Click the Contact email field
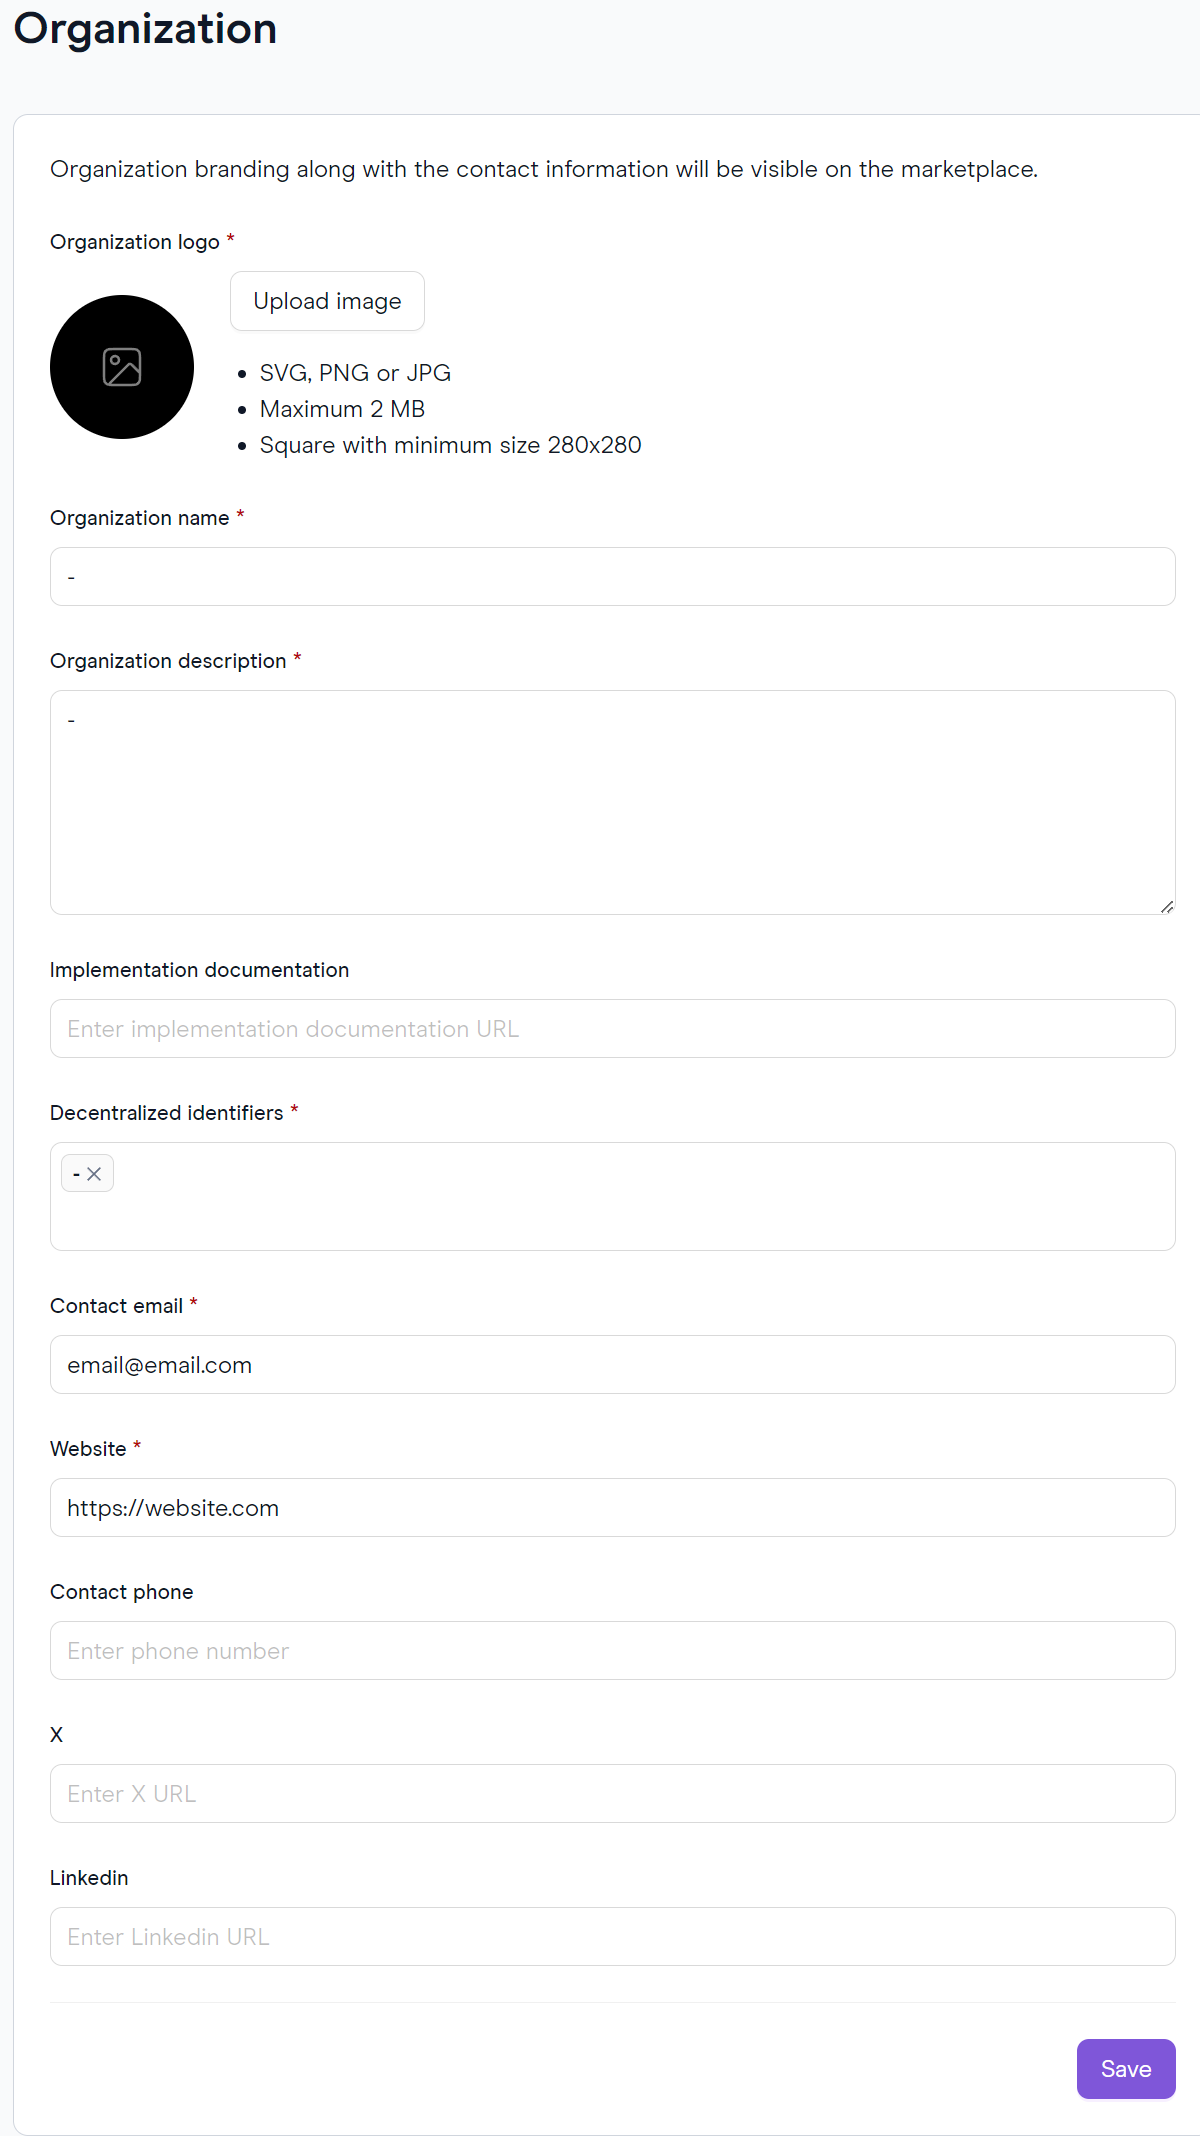This screenshot has width=1200, height=2136. pos(613,1364)
